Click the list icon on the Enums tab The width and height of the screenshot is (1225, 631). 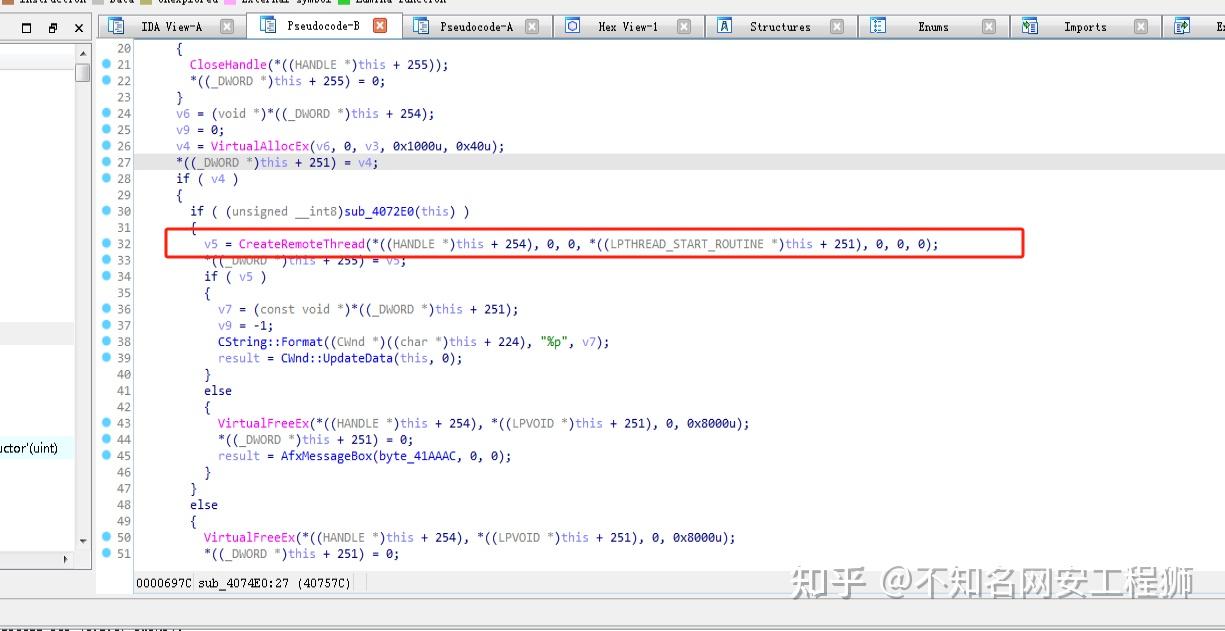tap(878, 26)
